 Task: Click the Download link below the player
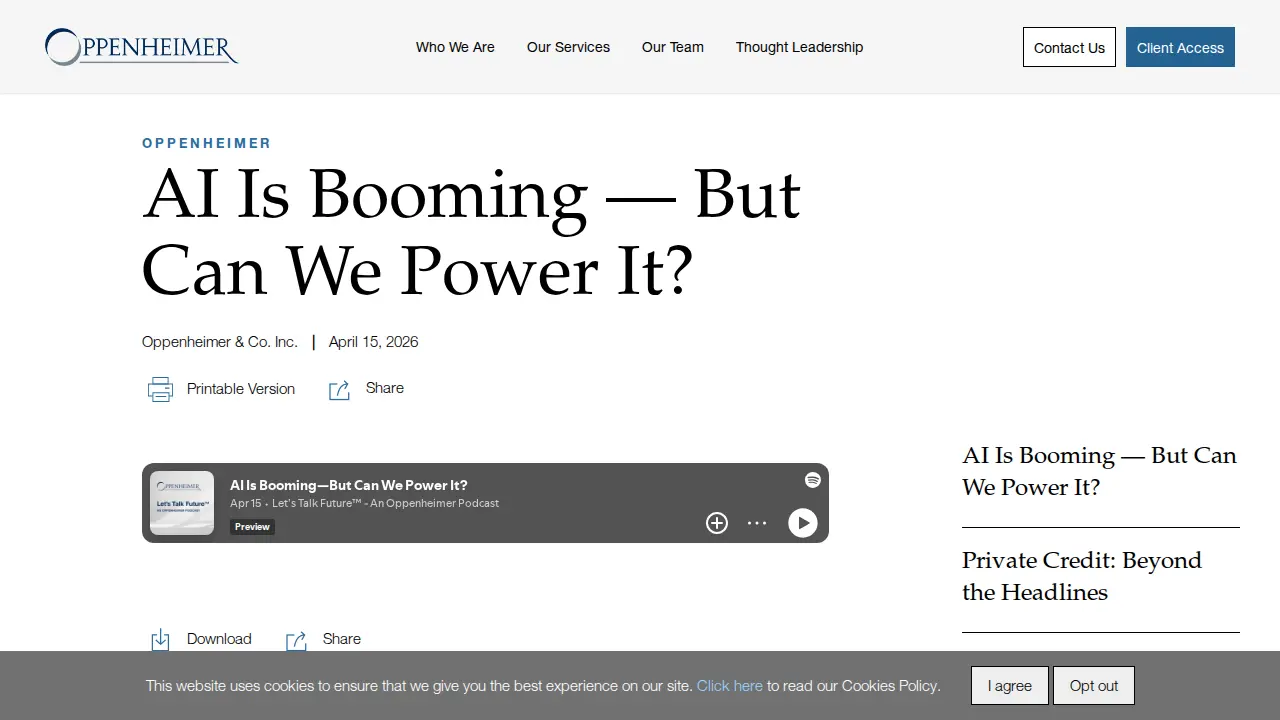click(219, 639)
